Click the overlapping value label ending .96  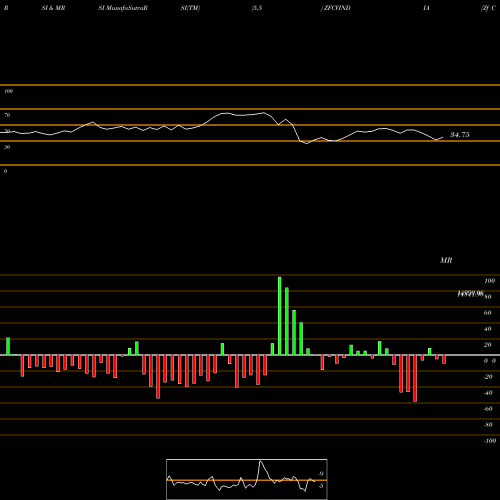pos(470,294)
